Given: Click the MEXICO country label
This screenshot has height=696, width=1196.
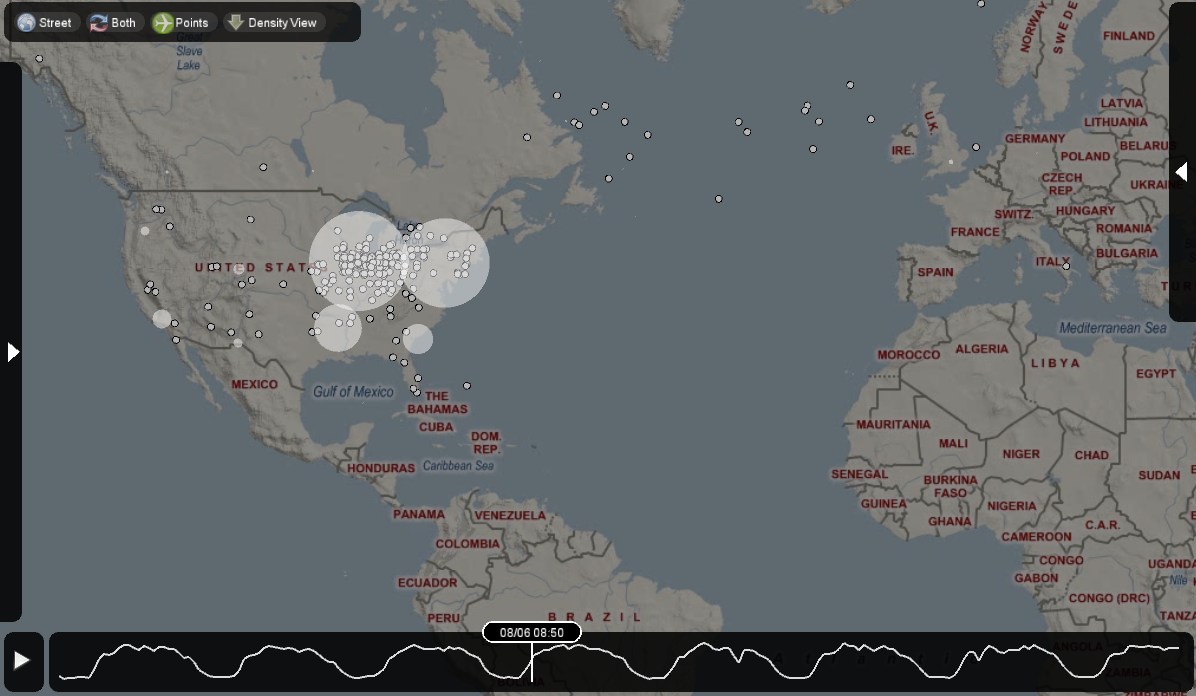Looking at the screenshot, I should [x=255, y=384].
